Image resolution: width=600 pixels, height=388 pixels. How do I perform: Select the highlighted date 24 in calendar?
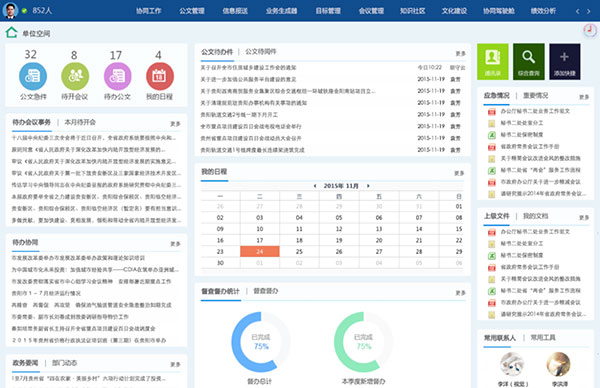point(260,251)
